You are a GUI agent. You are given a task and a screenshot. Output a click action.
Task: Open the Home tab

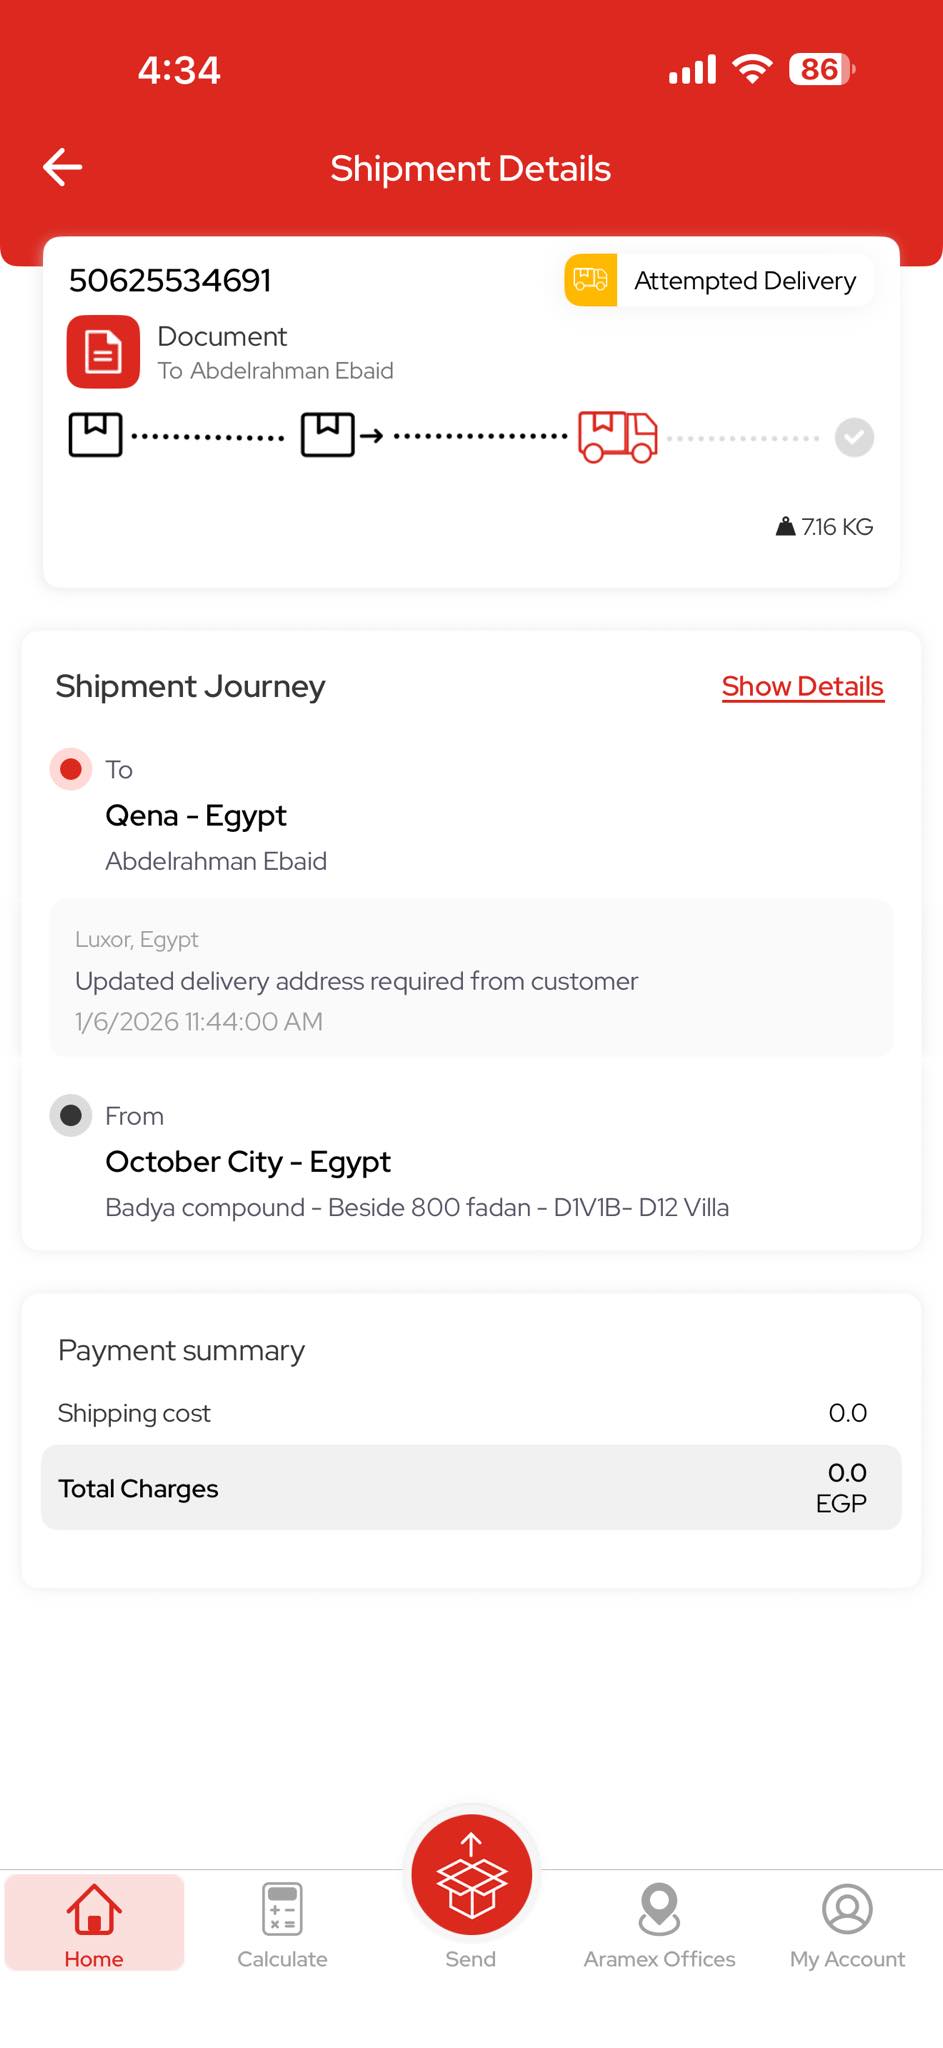[x=94, y=1923]
